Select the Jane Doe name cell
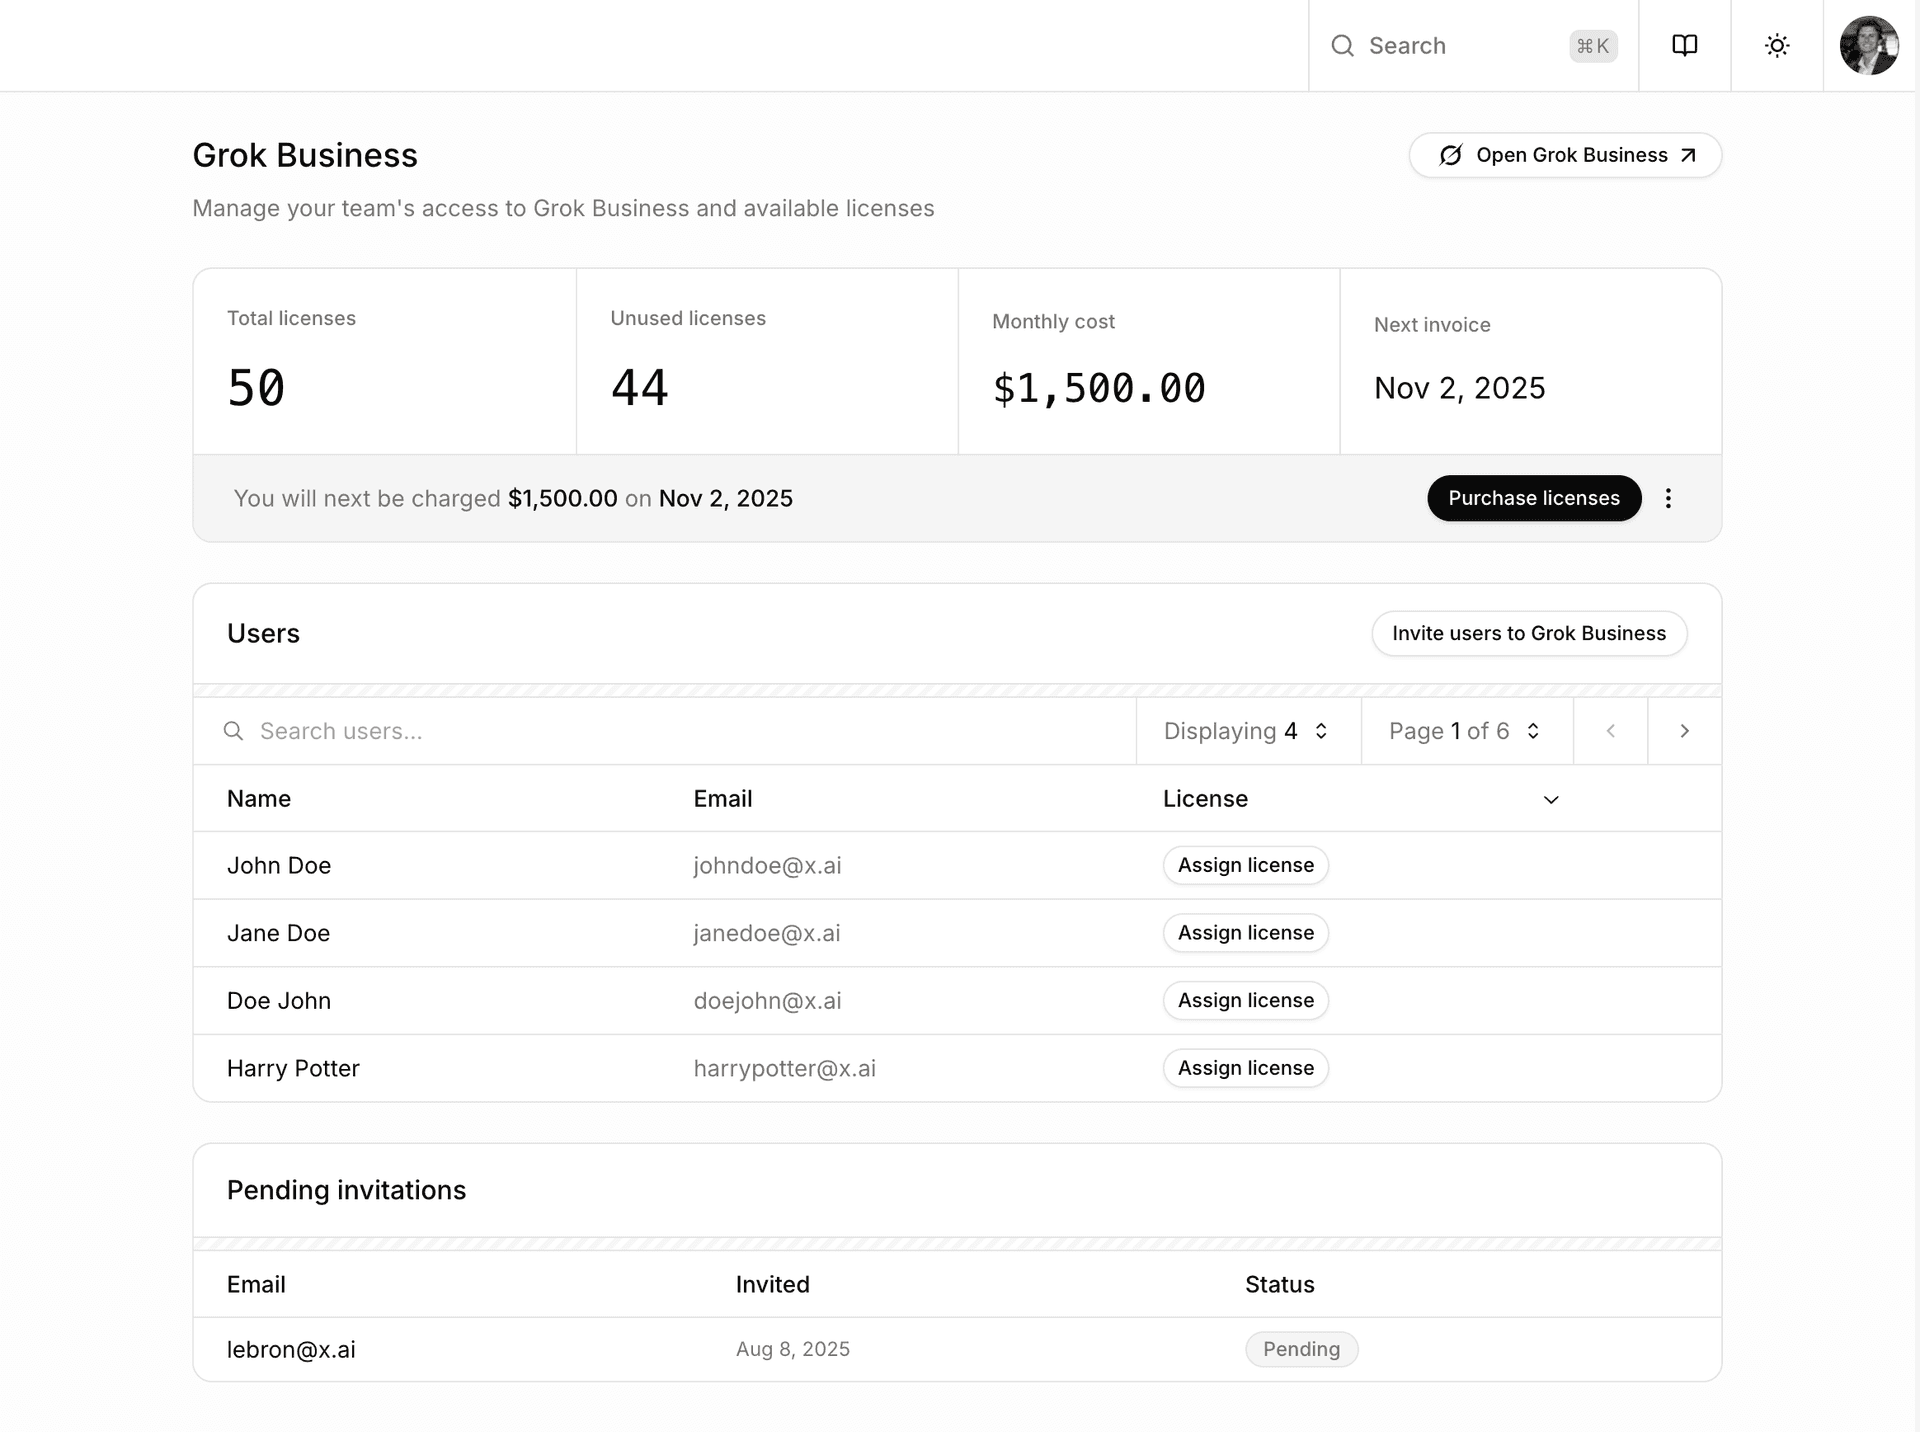The image size is (1920, 1432). tap(278, 933)
